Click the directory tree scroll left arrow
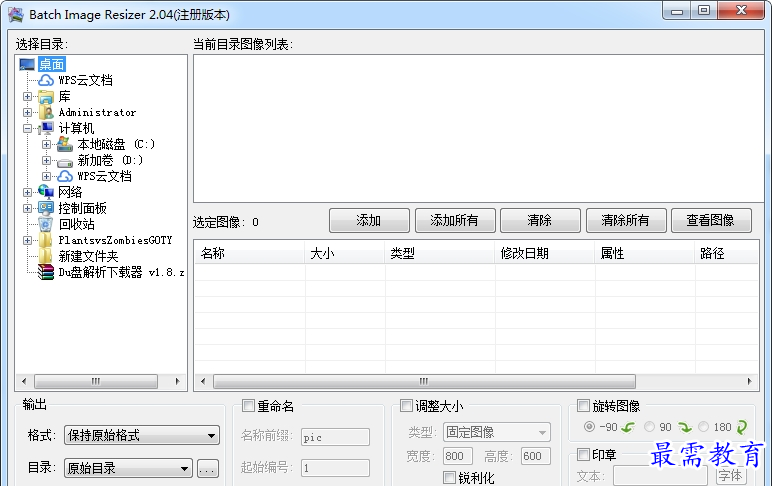The width and height of the screenshot is (772, 486). [x=24, y=381]
